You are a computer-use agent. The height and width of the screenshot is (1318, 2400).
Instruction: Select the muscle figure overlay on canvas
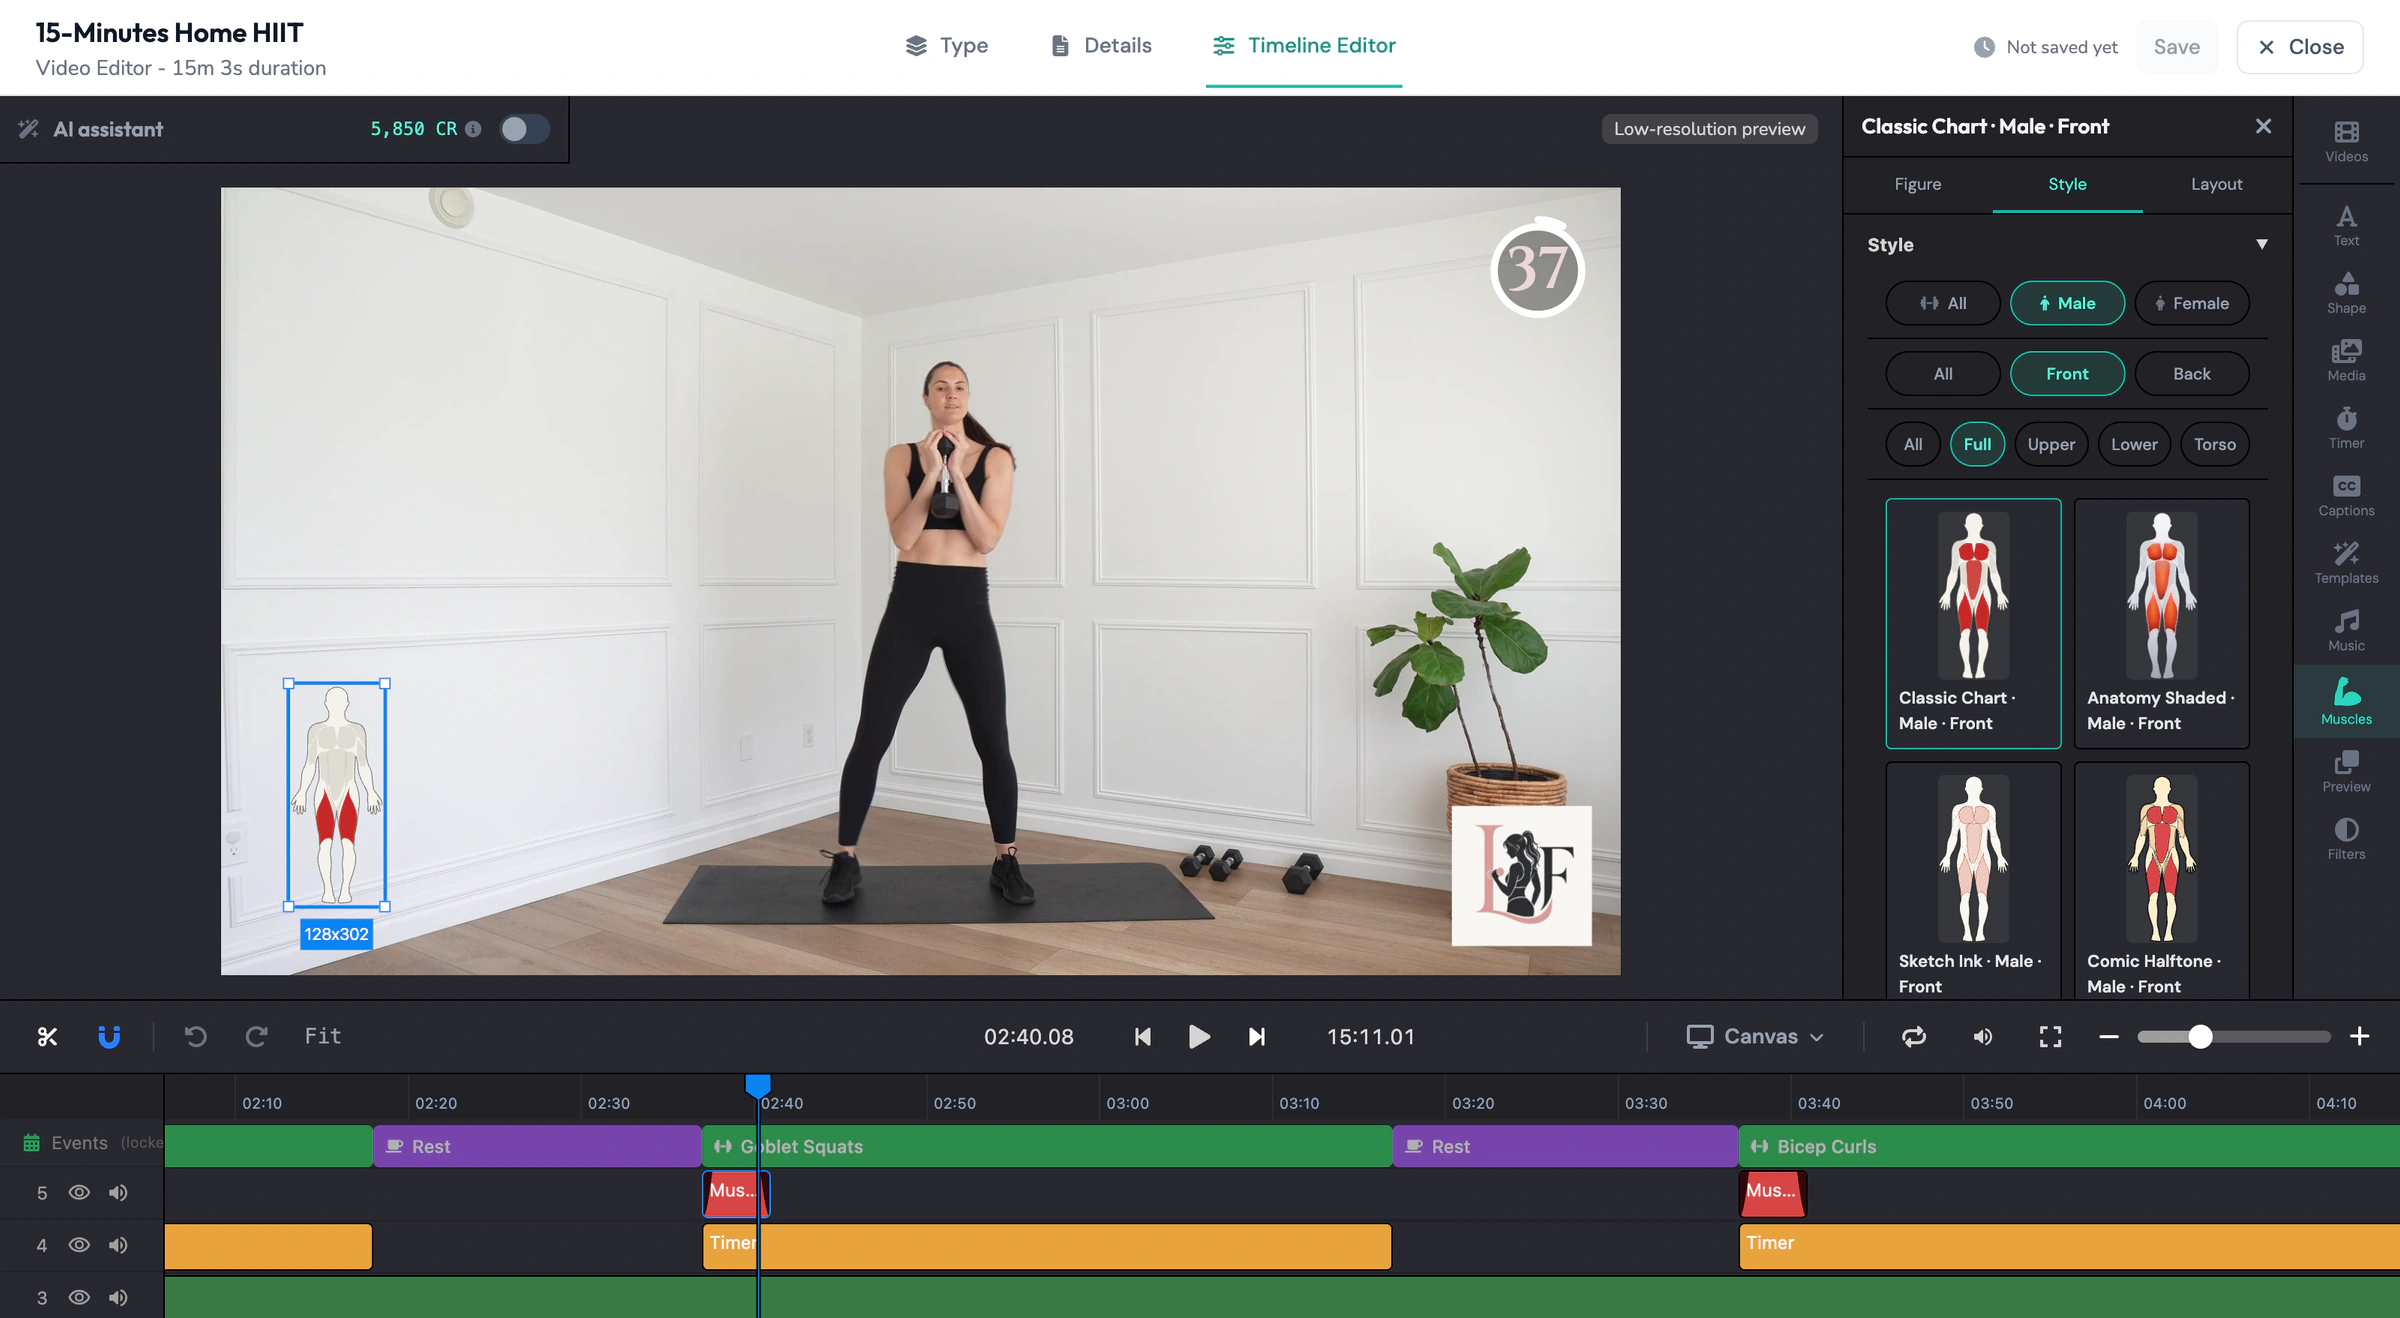tap(337, 795)
